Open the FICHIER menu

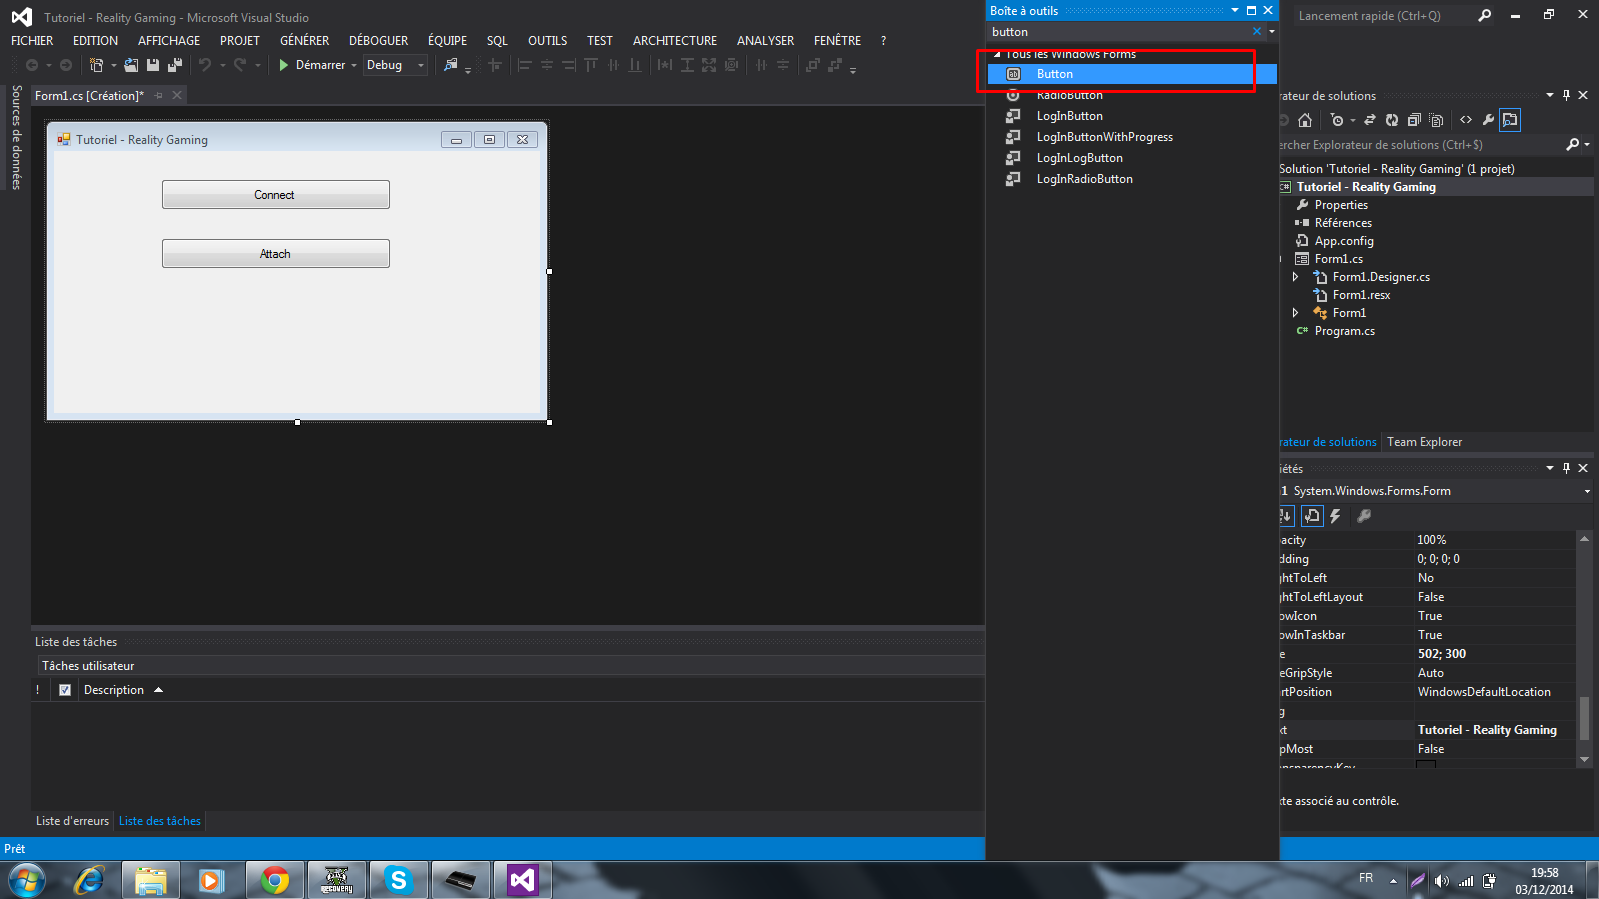(32, 41)
